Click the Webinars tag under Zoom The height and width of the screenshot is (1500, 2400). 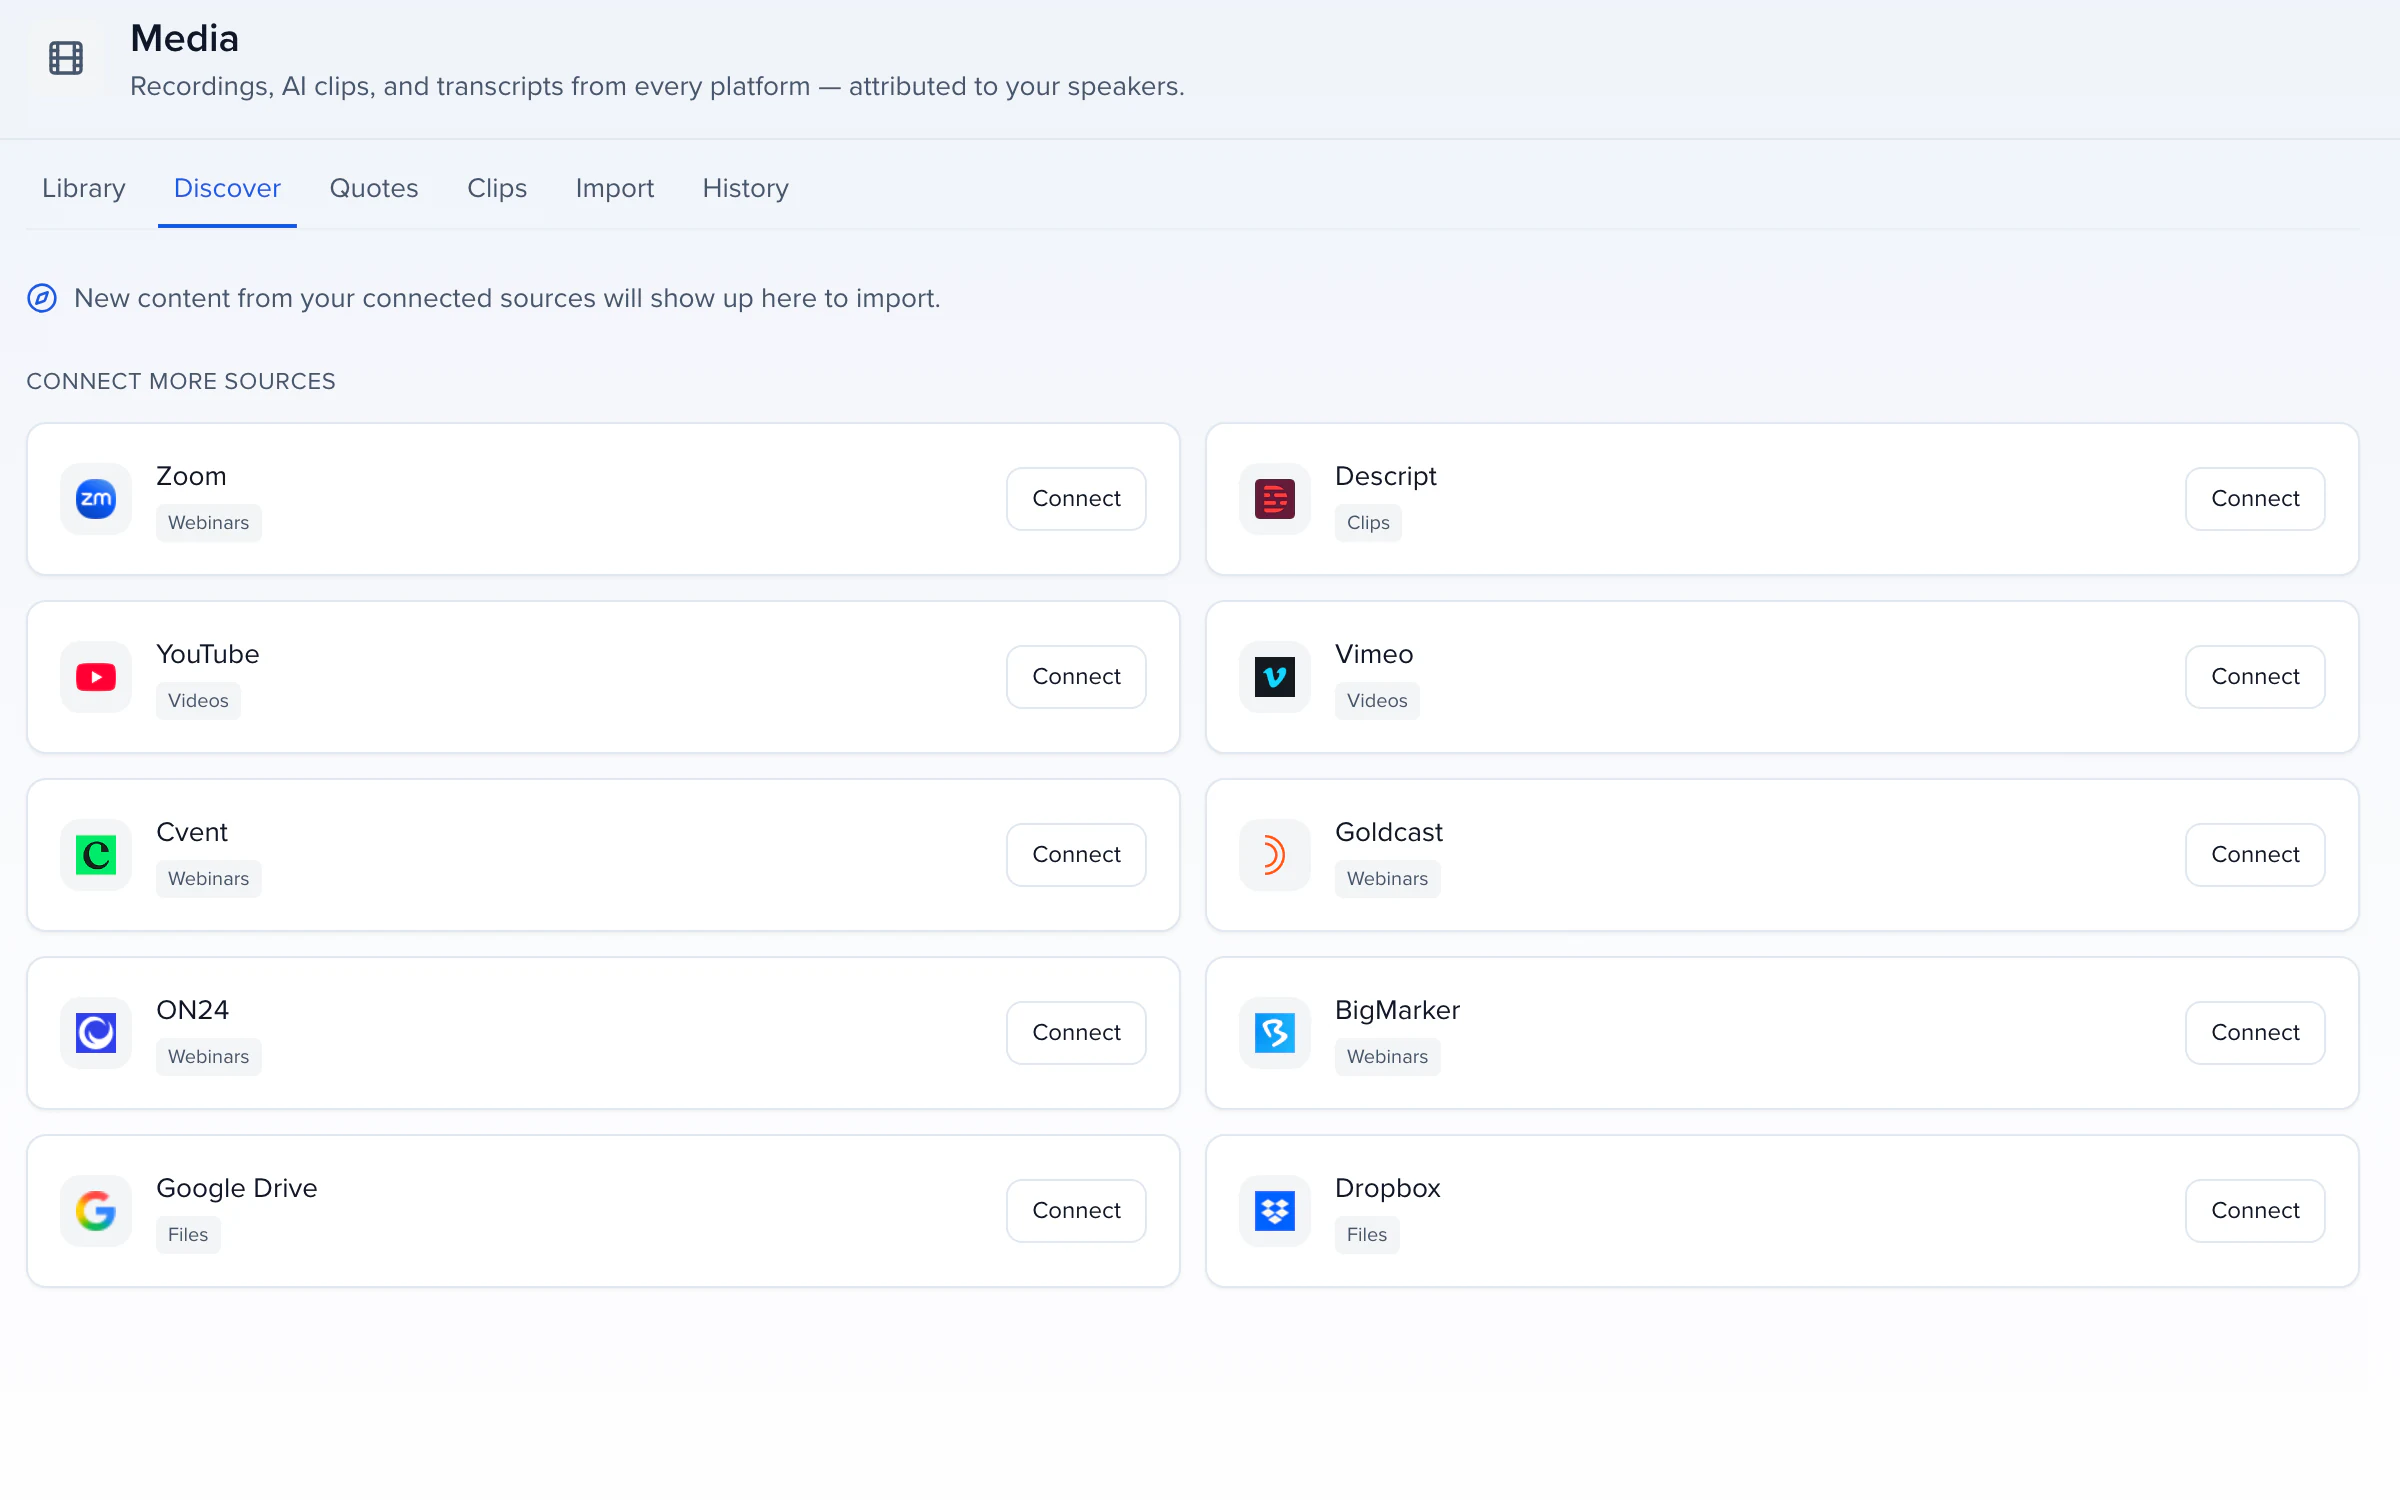[x=209, y=523]
